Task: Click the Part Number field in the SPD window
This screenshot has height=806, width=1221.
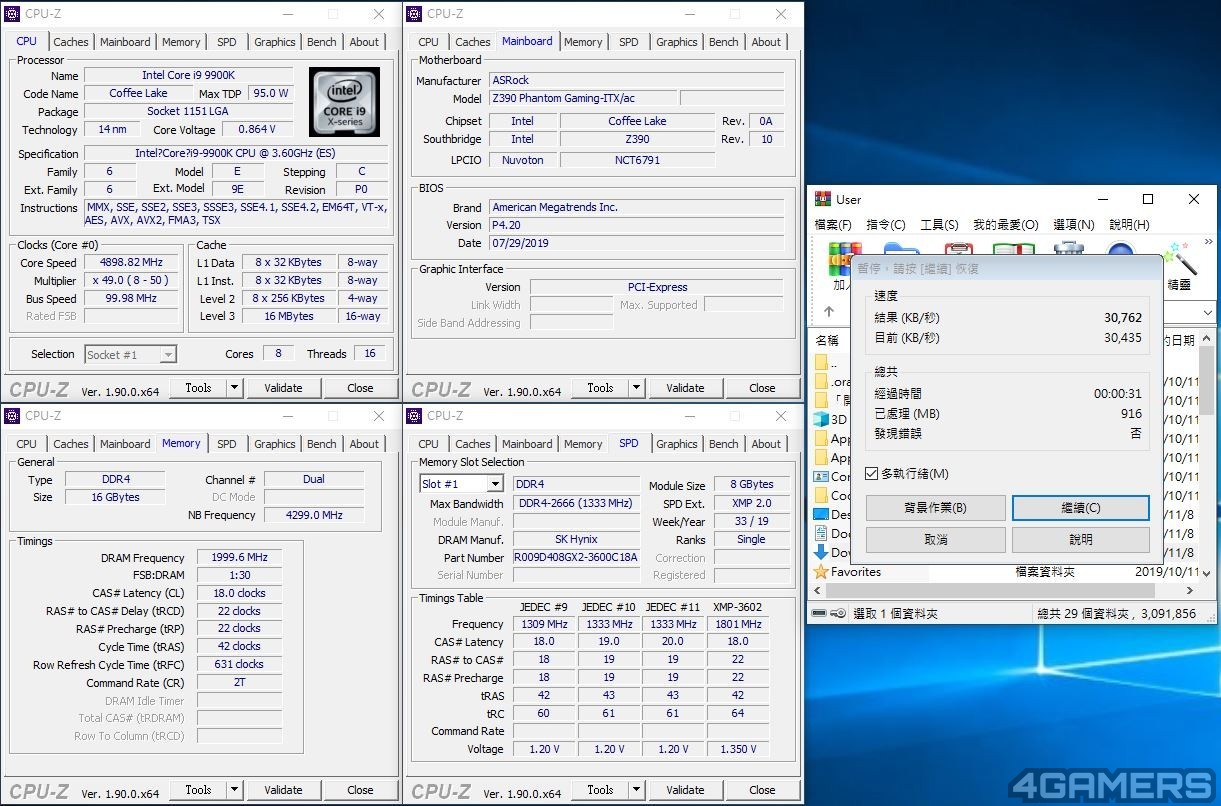Action: click(x=575, y=557)
